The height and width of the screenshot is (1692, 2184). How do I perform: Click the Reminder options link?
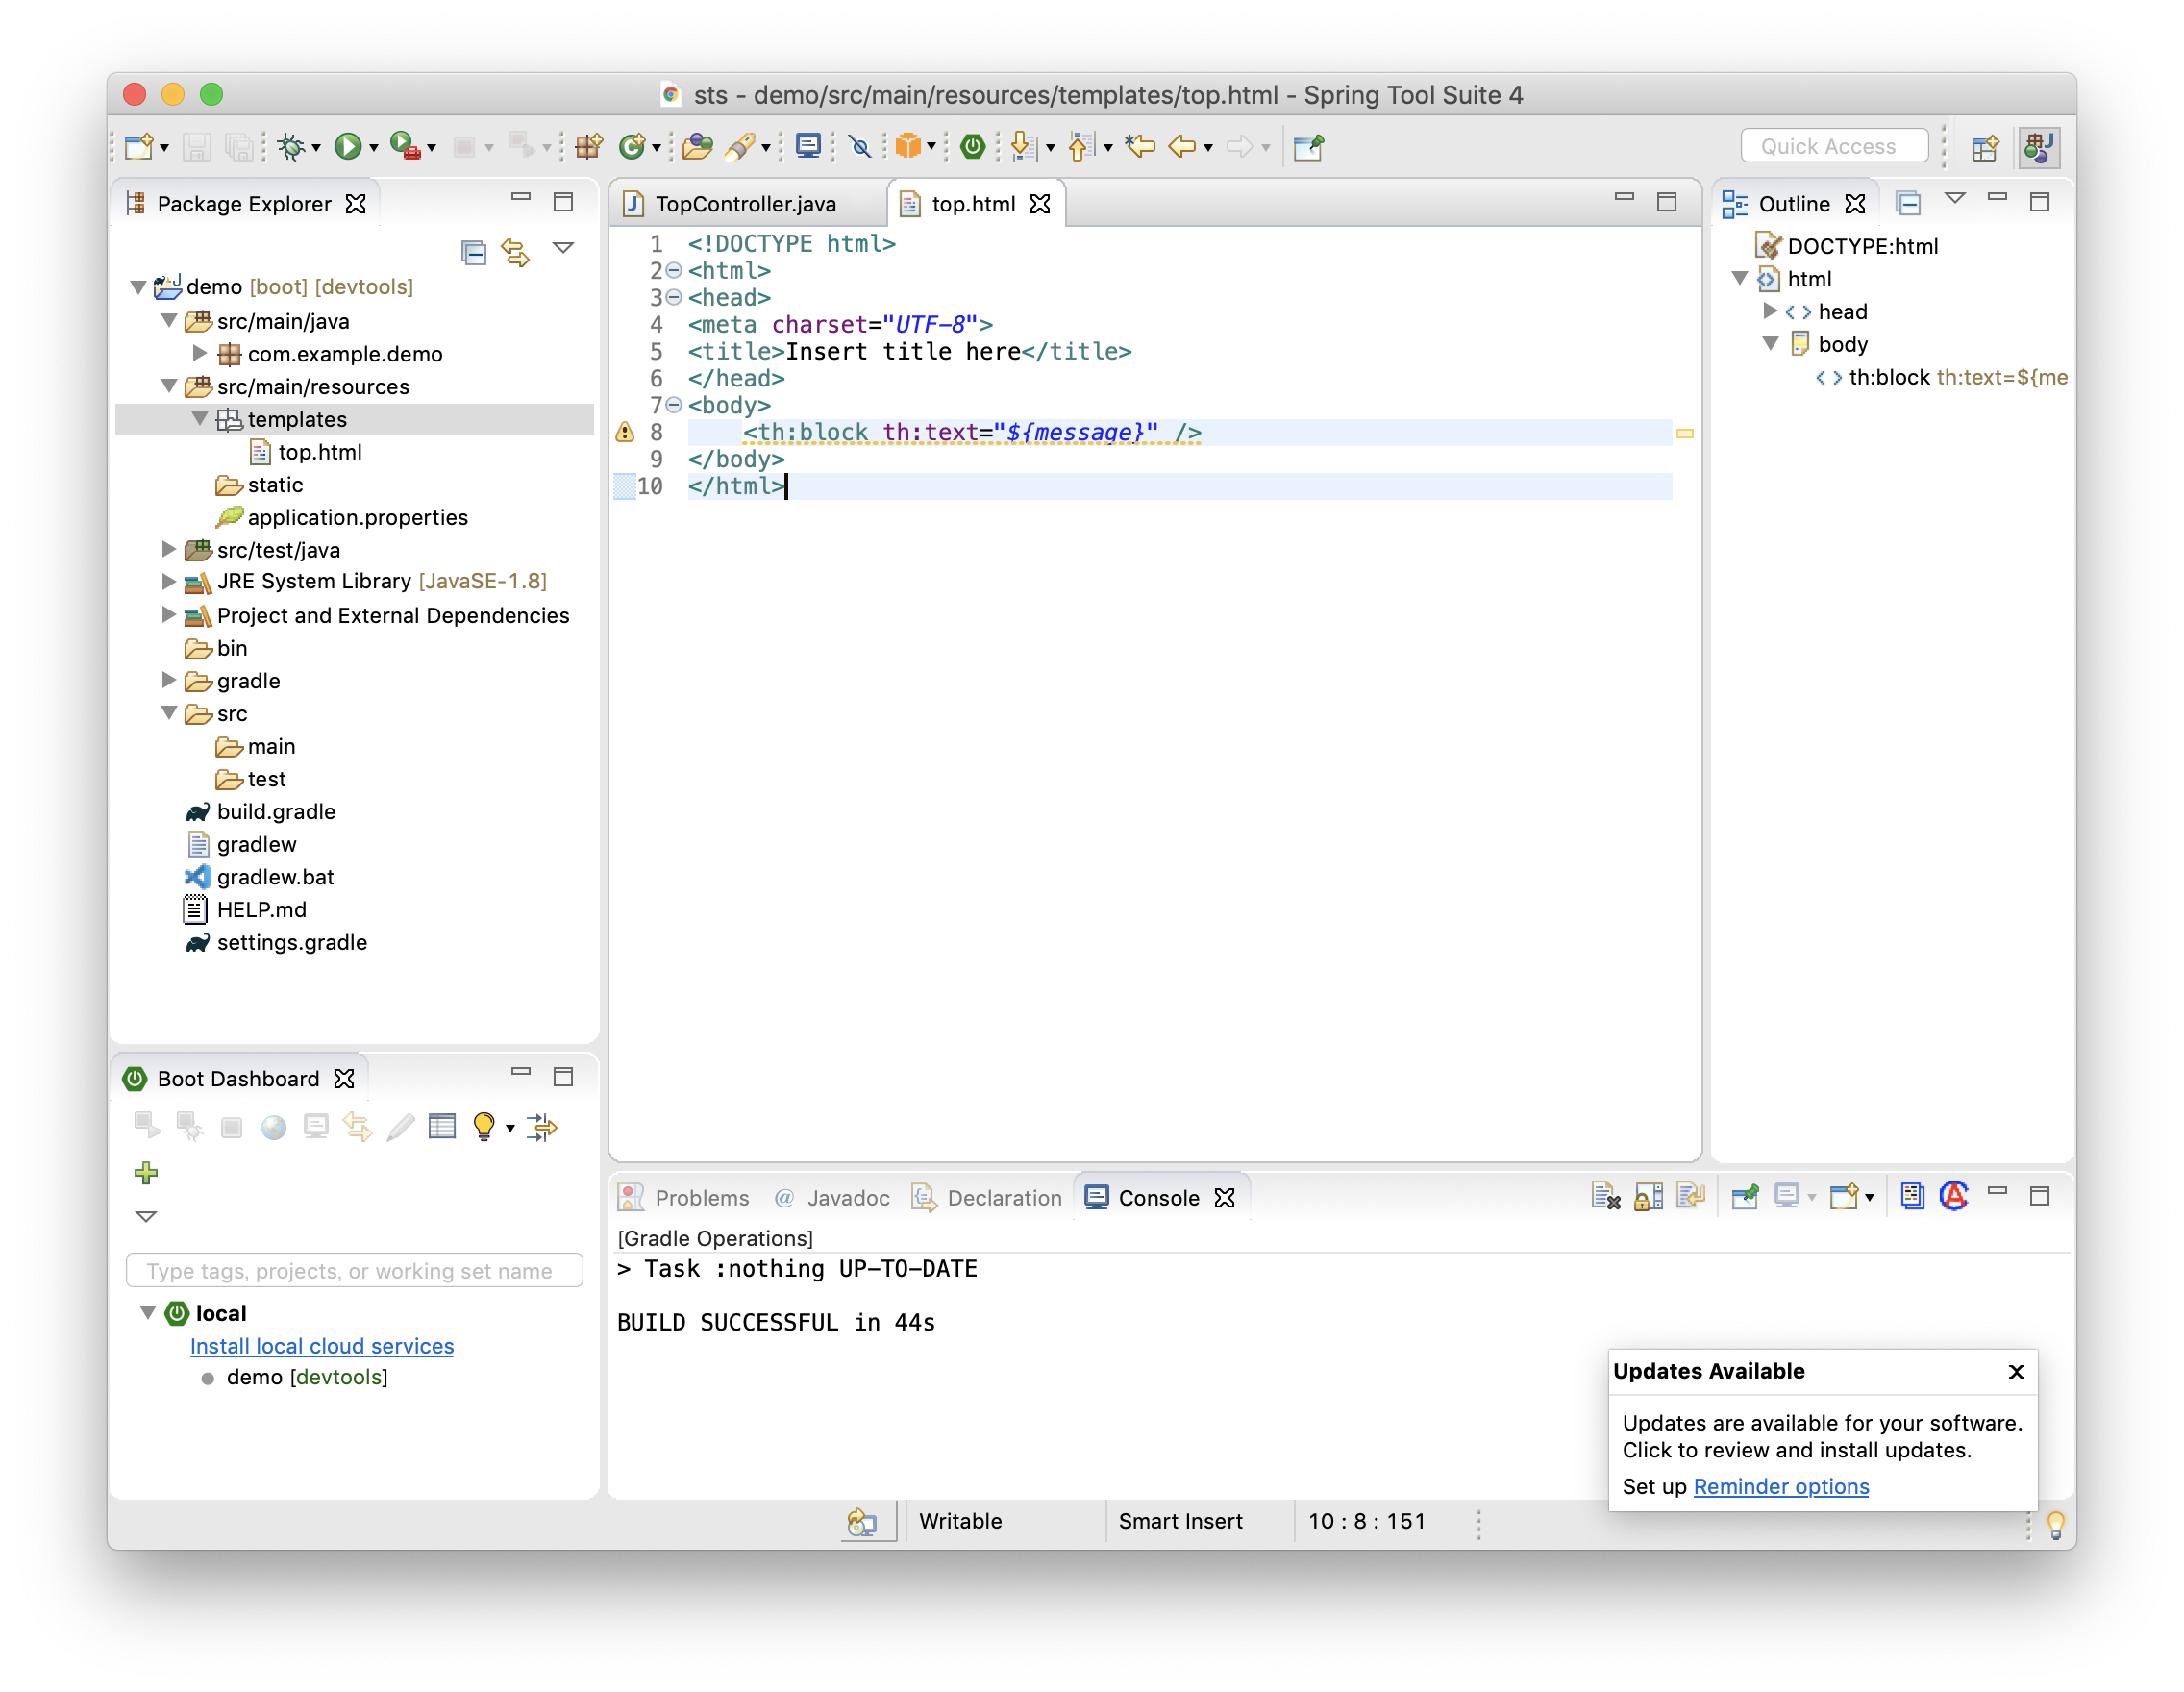pyautogui.click(x=1781, y=1486)
